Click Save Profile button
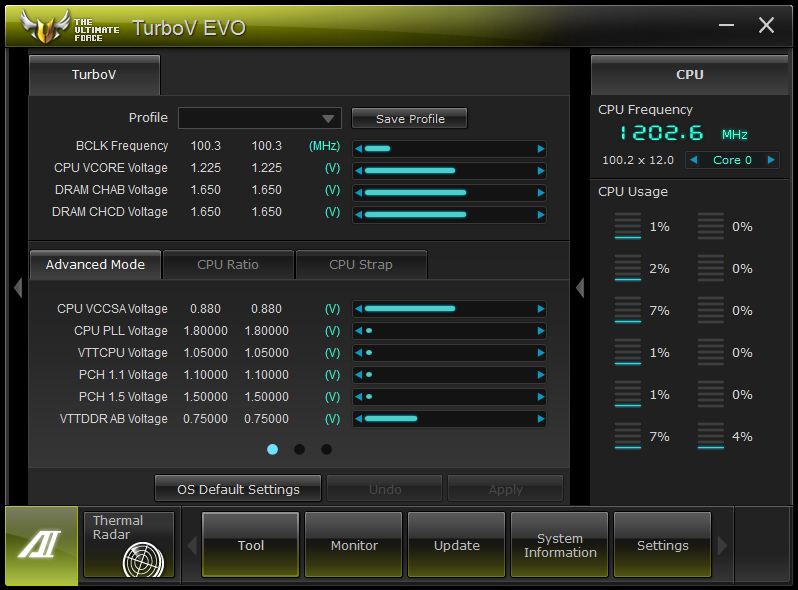The image size is (798, 590). tap(410, 119)
